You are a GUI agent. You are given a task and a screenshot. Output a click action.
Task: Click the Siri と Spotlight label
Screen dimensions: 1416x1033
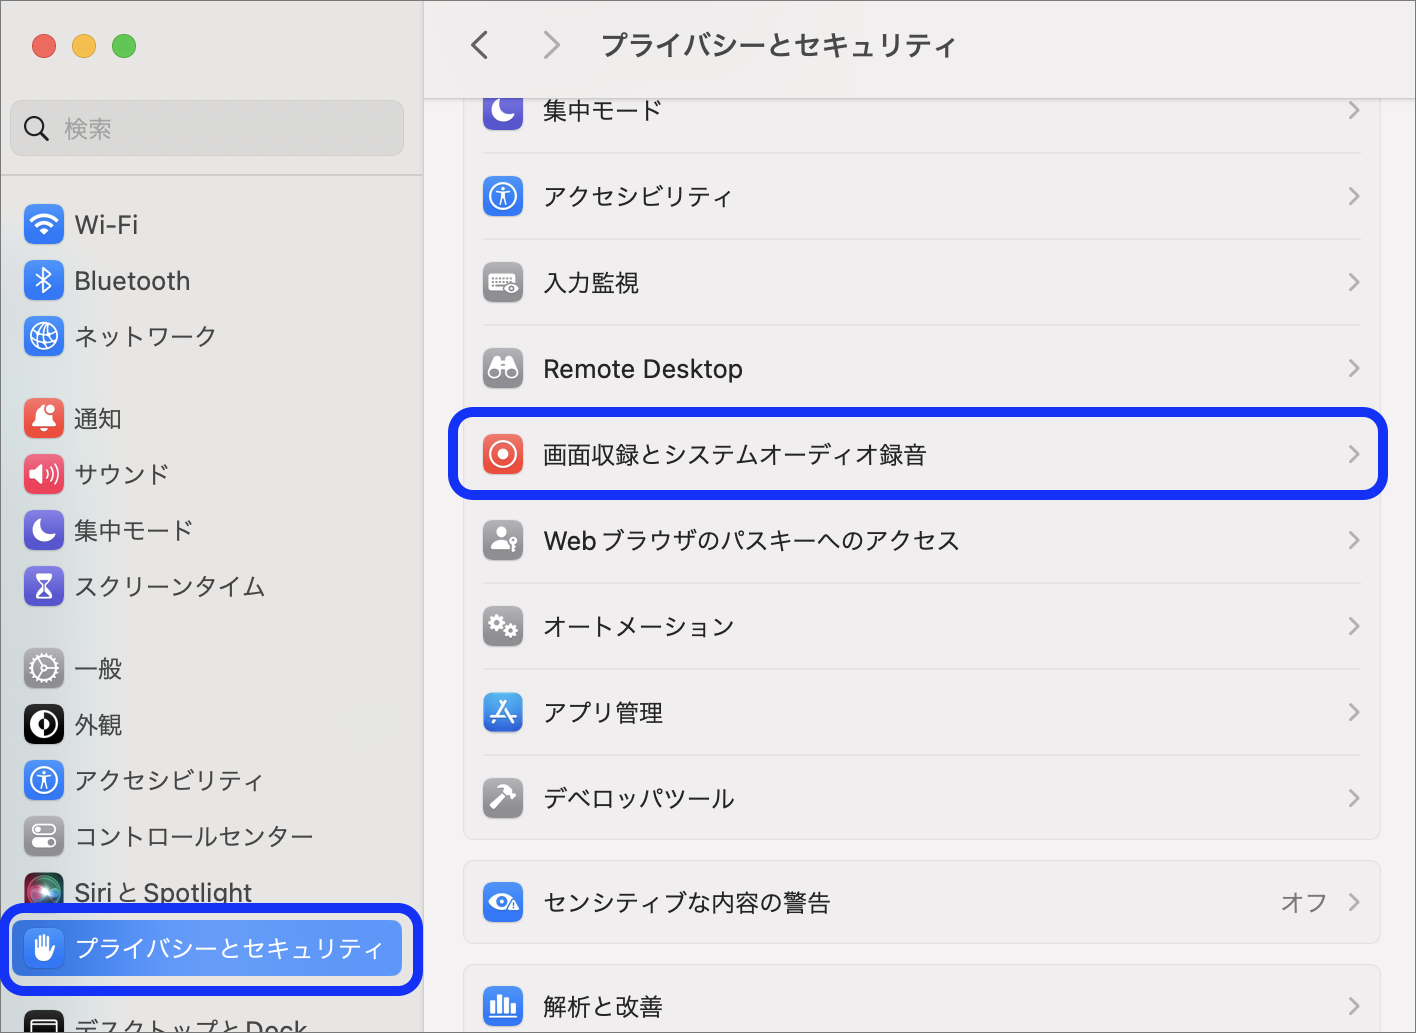coord(163,891)
